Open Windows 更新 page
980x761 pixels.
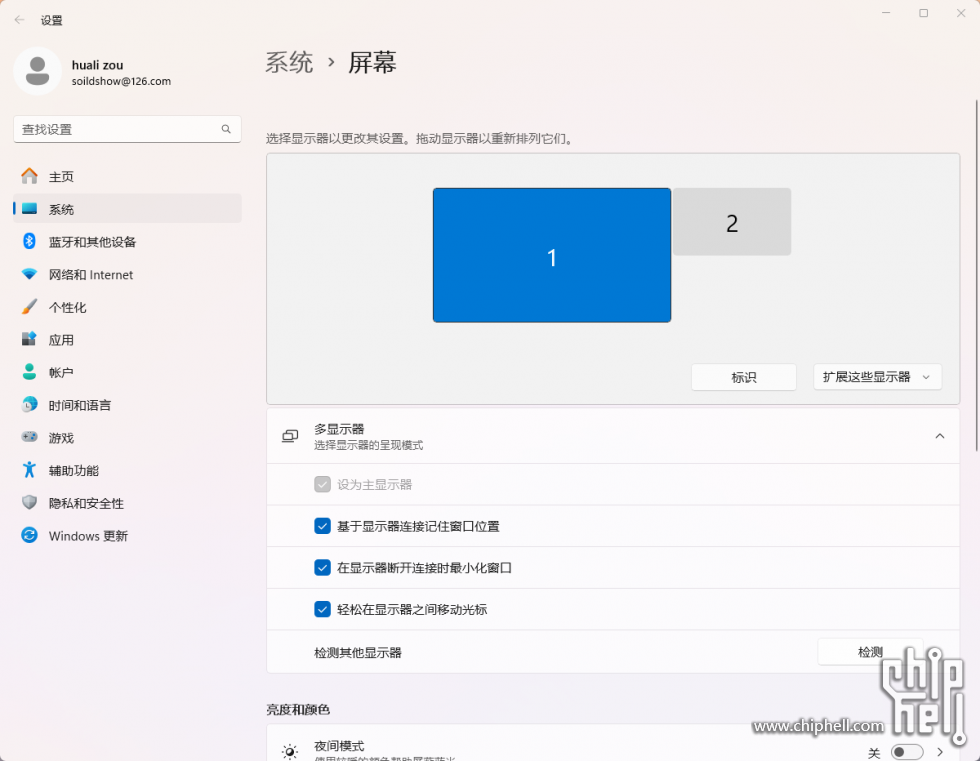click(x=128, y=535)
